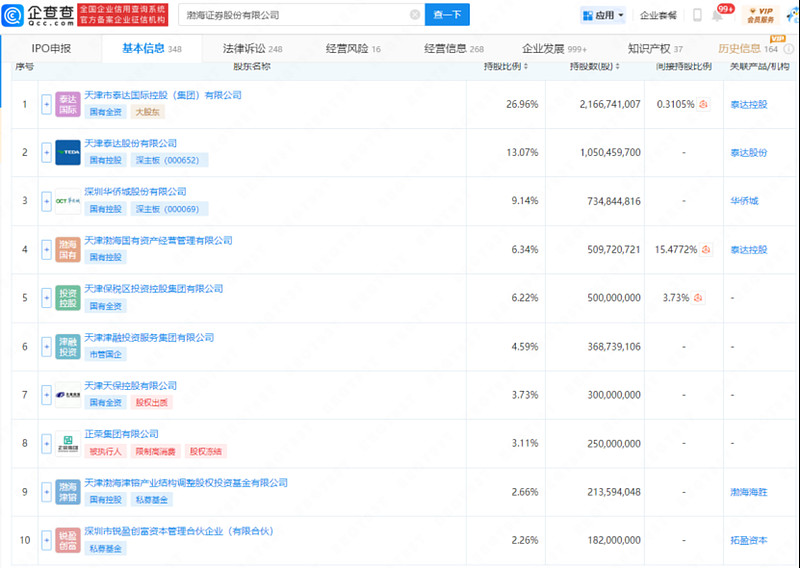The image size is (800, 568).
Task: Open 天津市泰达国际控股（集团）有限公司 link
Action: (163, 95)
